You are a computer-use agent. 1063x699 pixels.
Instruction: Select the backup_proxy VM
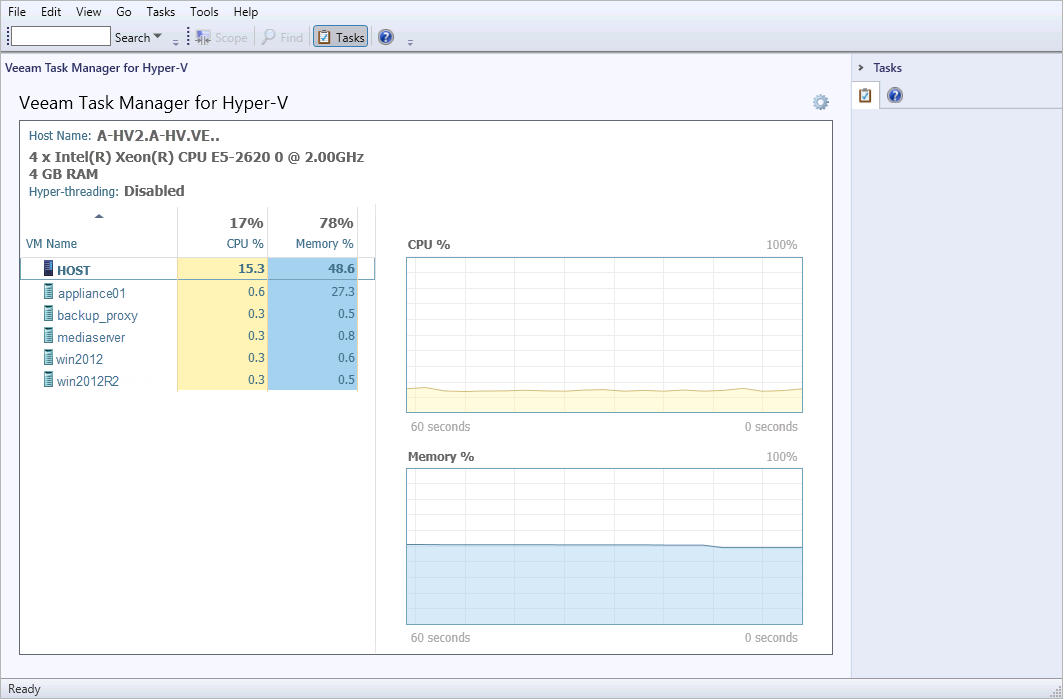point(97,315)
